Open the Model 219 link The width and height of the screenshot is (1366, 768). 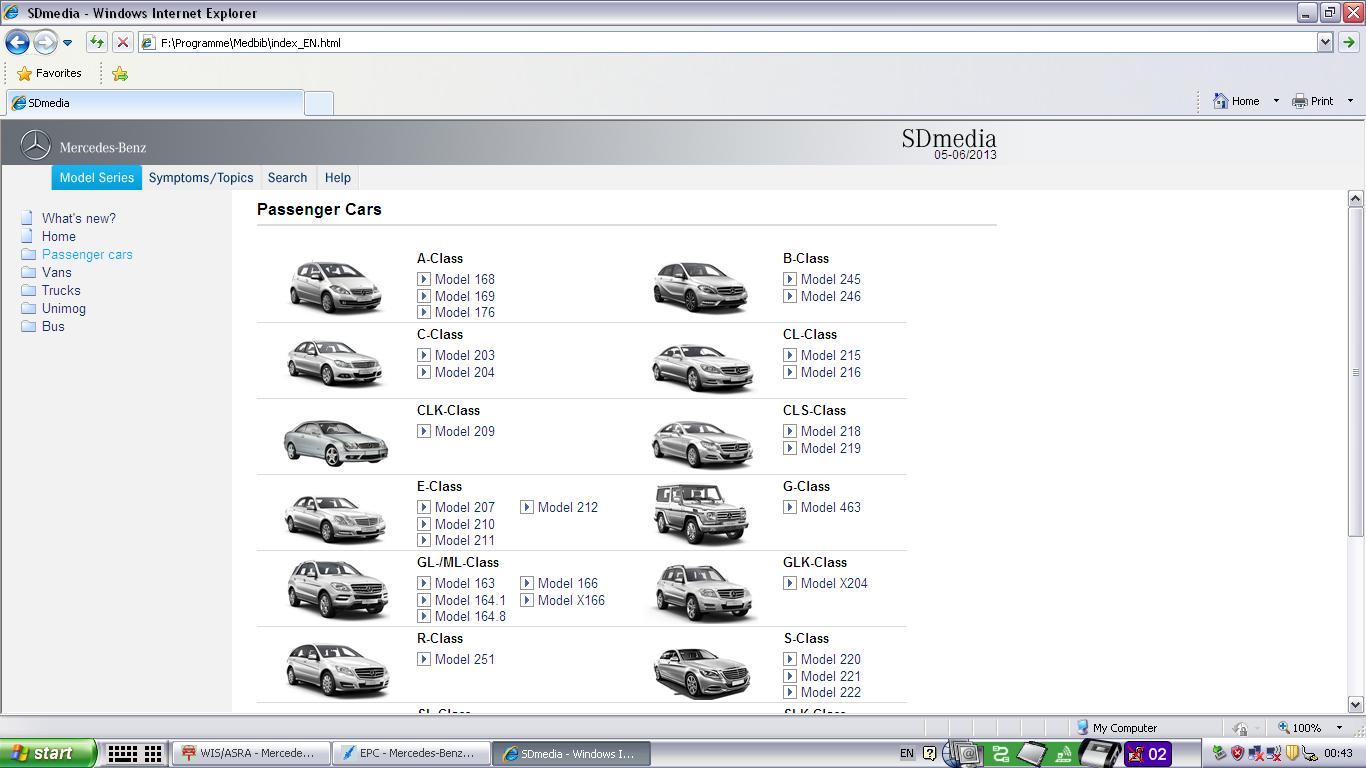click(x=830, y=448)
